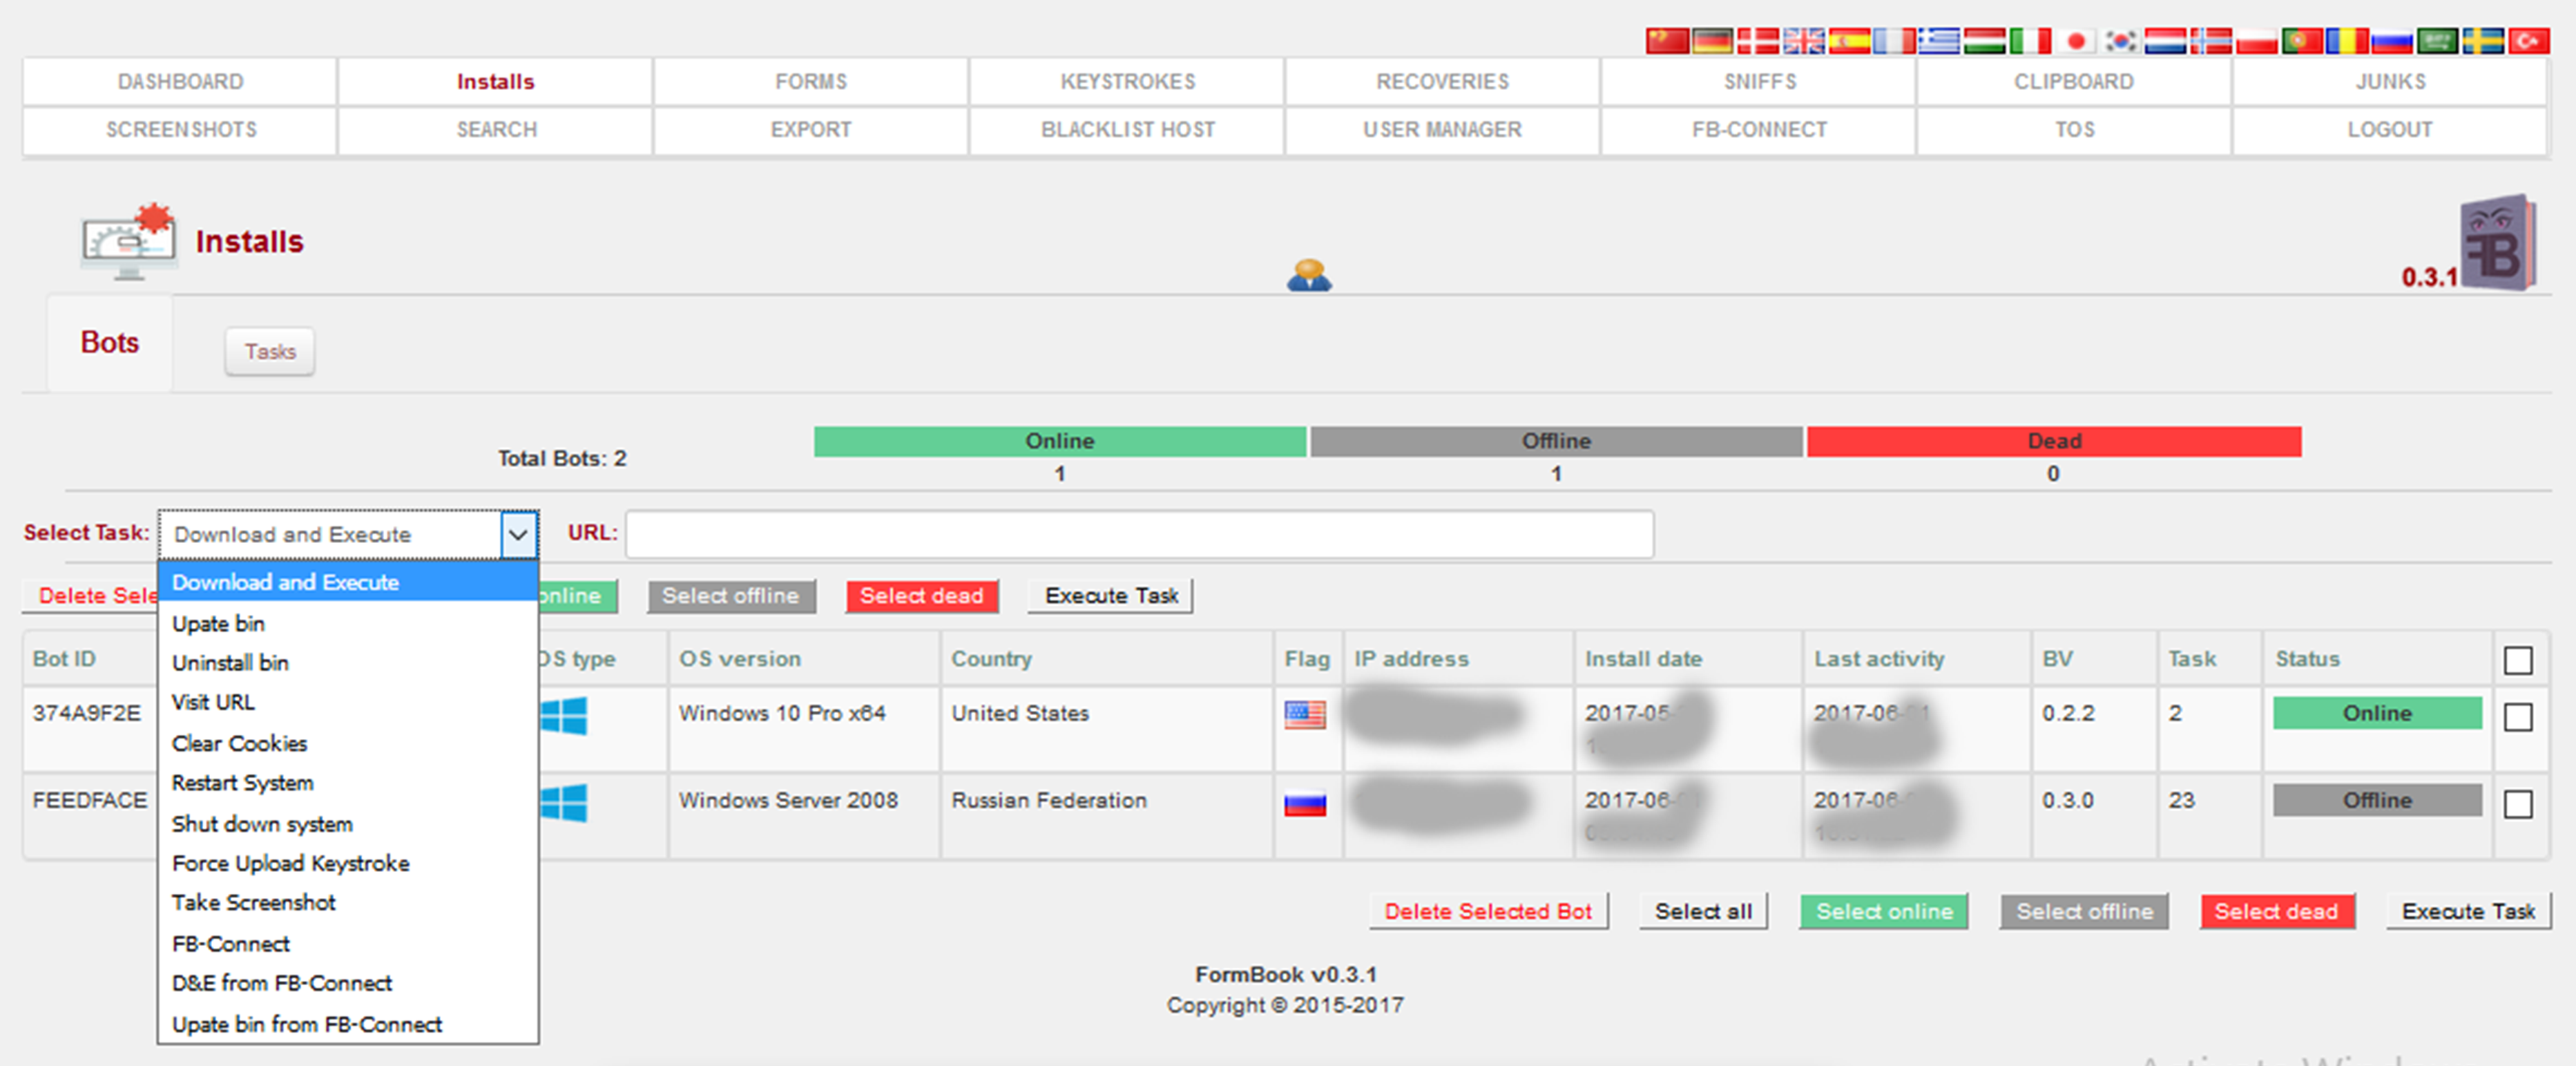Tick the select-all checkbox in the table header
Image resolution: width=2576 pixels, height=1066 pixels.
click(2518, 660)
